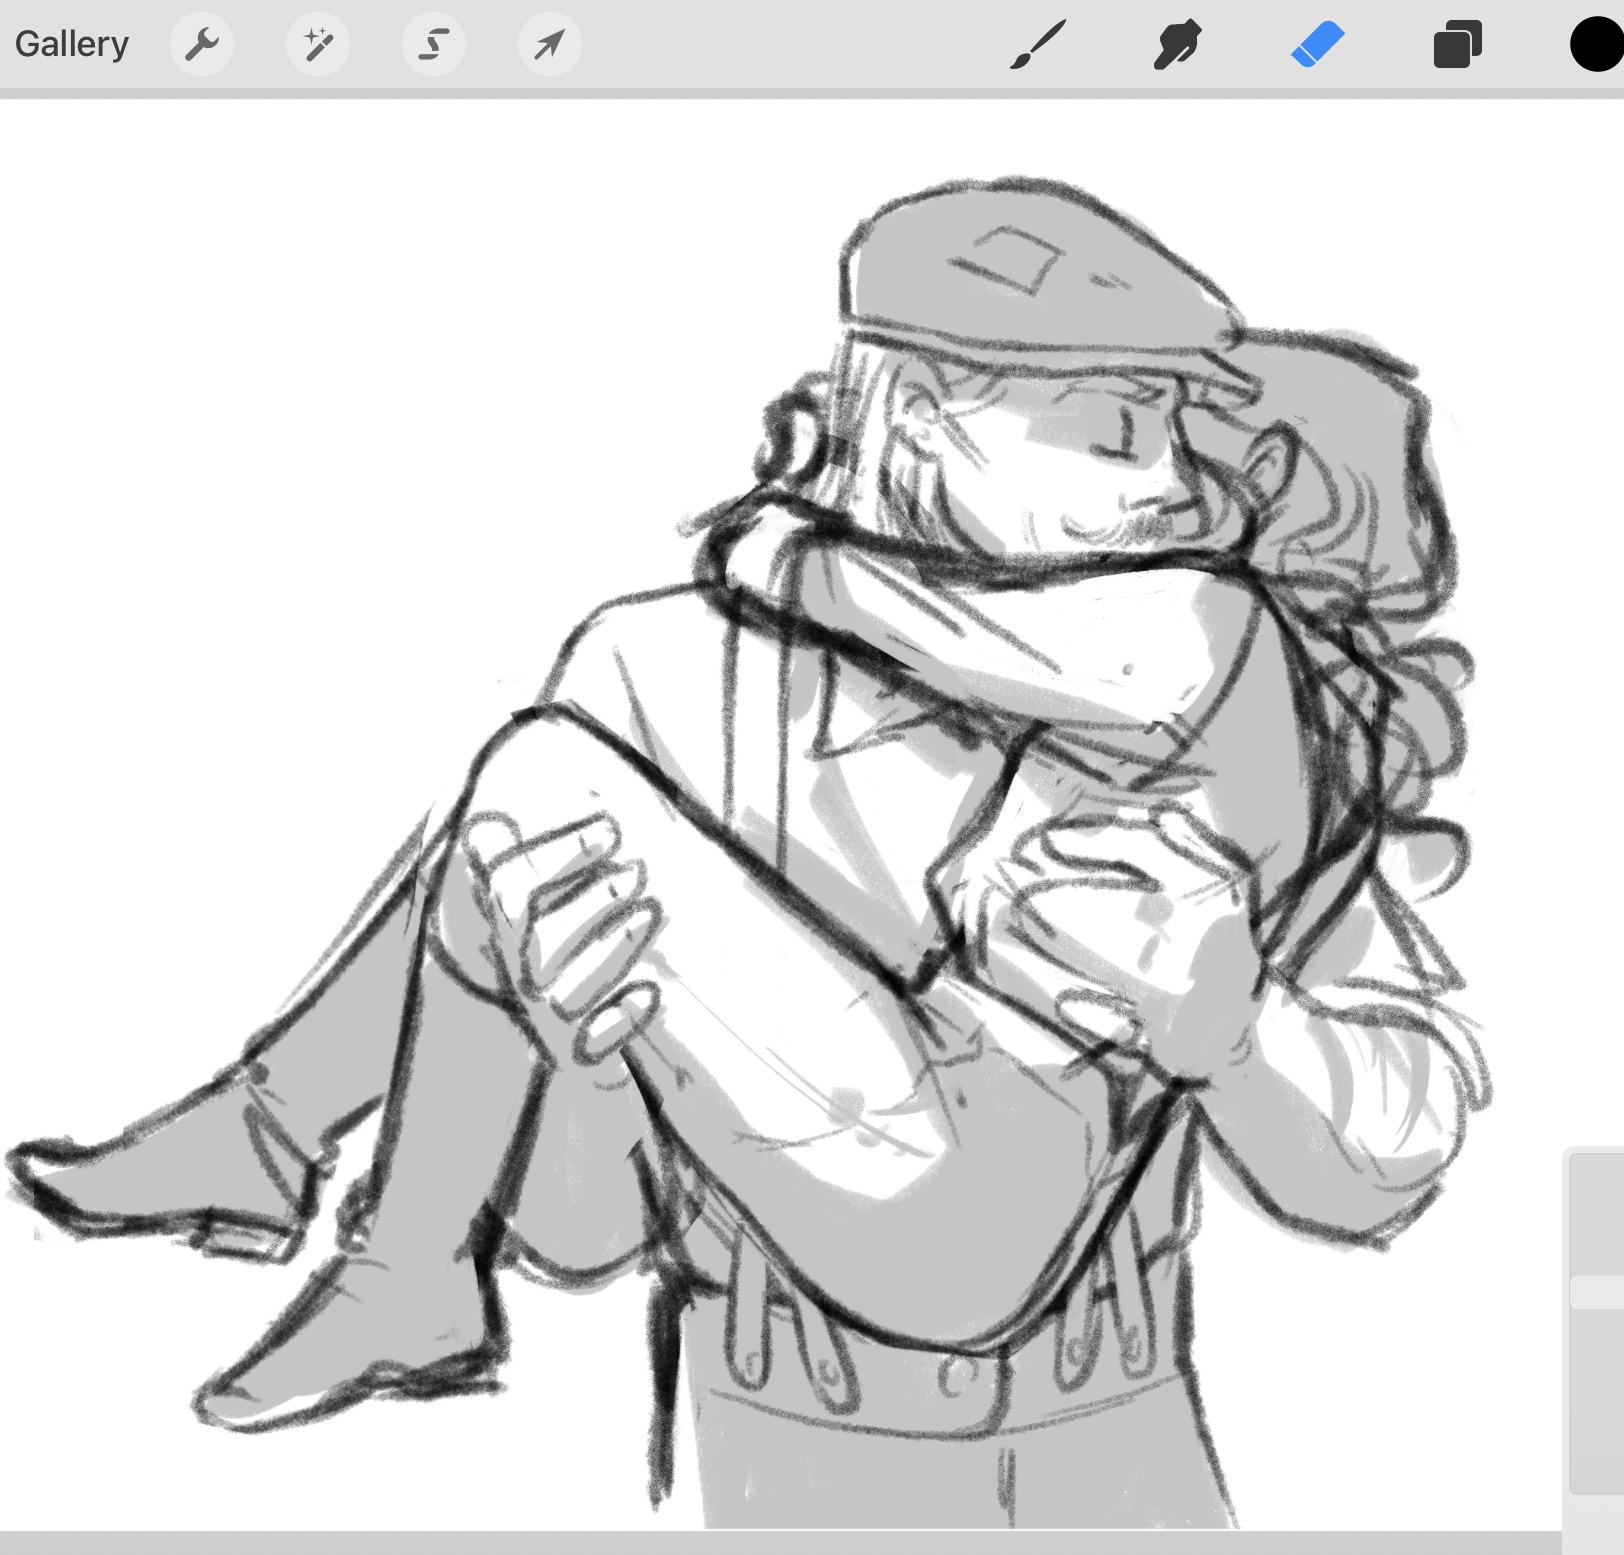Return to the Gallery
1624x1555 pixels.
(x=72, y=44)
